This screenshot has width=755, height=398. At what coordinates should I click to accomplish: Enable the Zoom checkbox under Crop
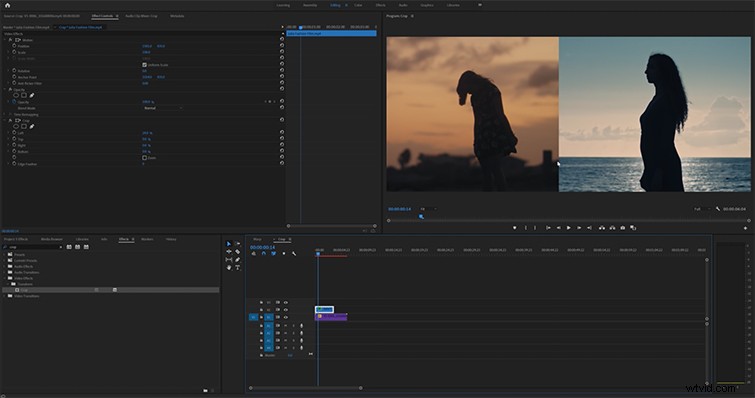click(144, 157)
